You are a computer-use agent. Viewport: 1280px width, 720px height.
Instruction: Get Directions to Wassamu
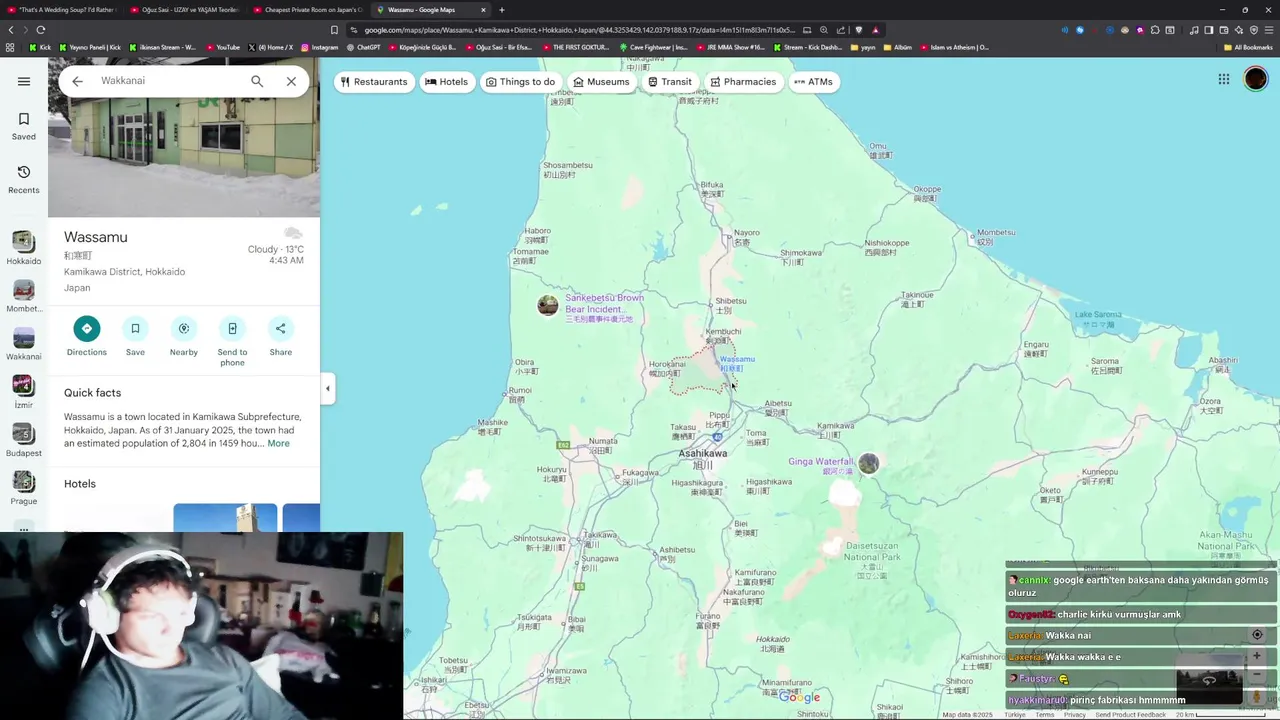pyautogui.click(x=86, y=337)
